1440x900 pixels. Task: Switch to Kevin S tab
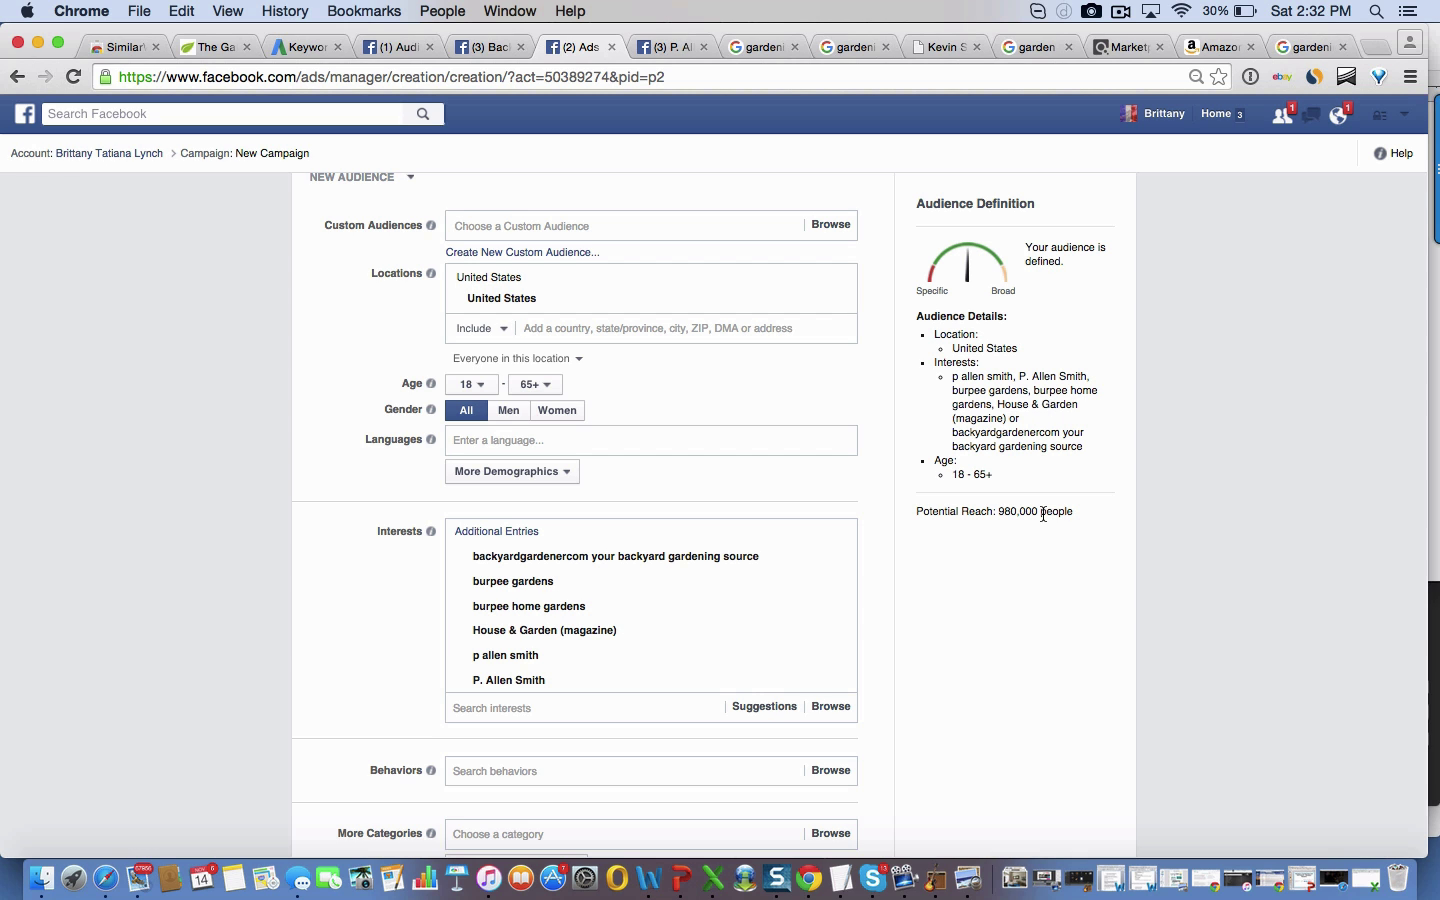(x=945, y=47)
